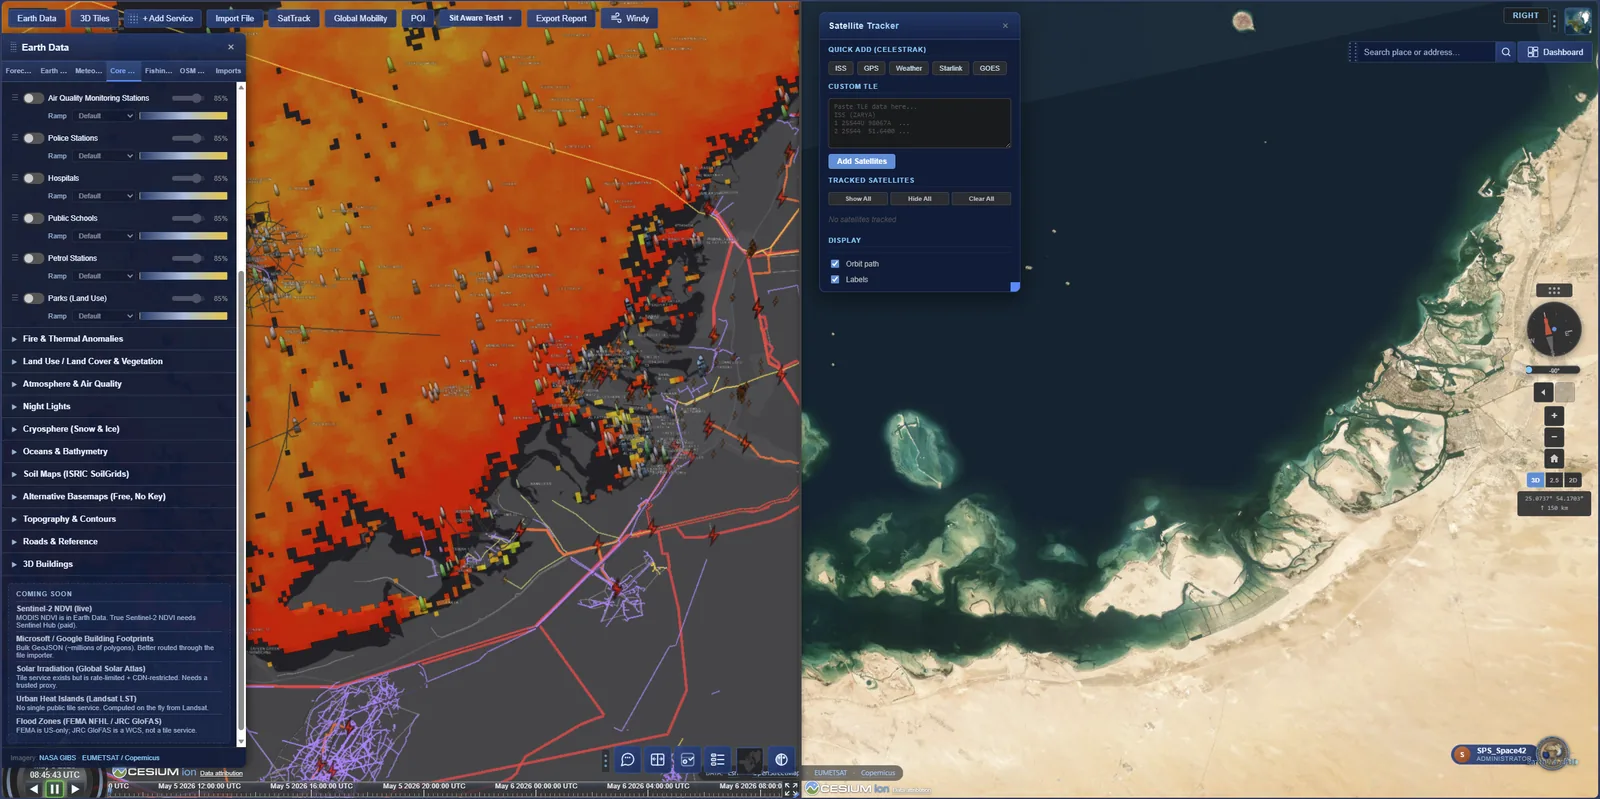Click the heading rotation slider under compass
This screenshot has height=799, width=1600.
click(x=1553, y=370)
